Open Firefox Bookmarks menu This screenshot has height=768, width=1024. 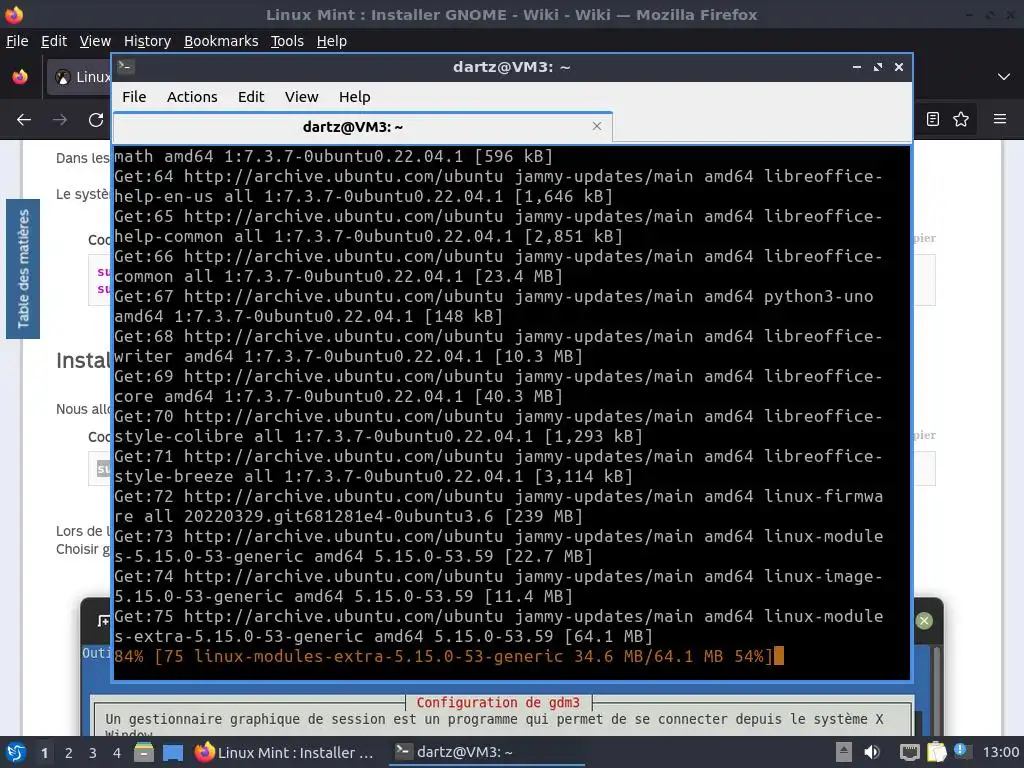221,41
